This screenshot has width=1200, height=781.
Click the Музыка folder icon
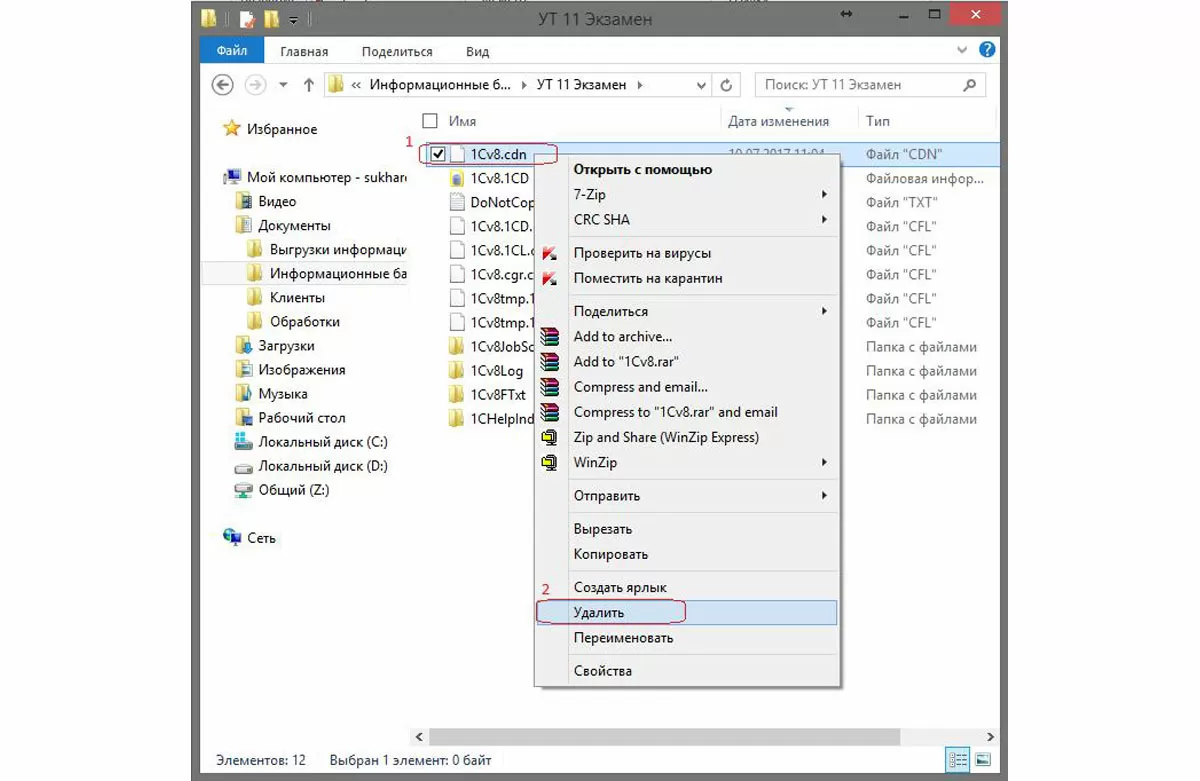[x=243, y=393]
